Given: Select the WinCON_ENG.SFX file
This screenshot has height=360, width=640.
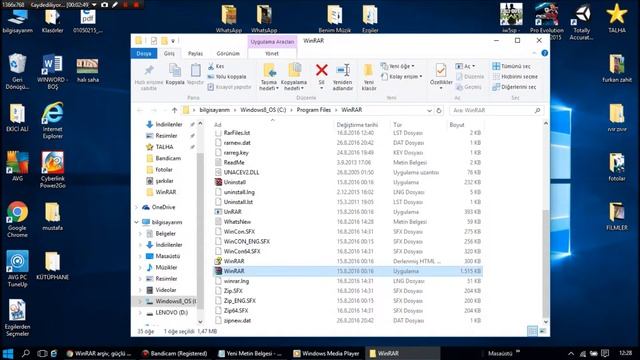Looking at the screenshot, I should (x=247, y=242).
